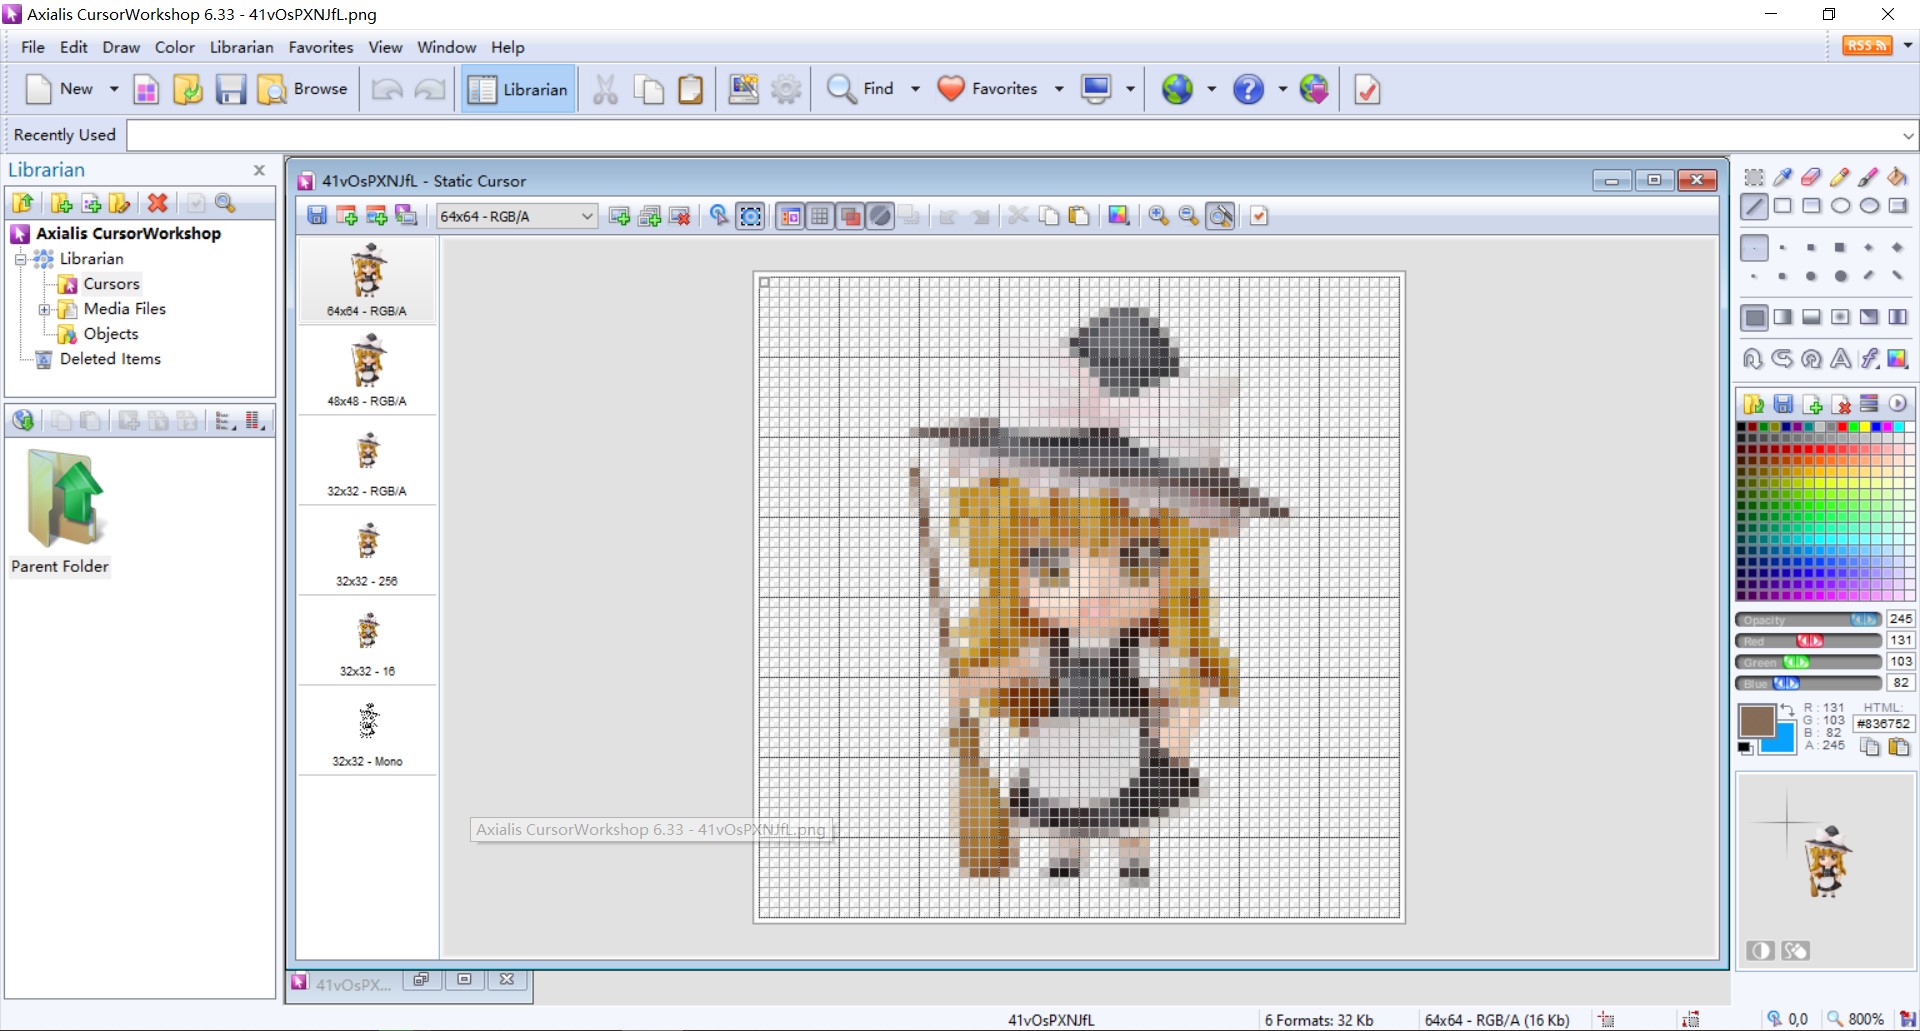Toggle the grid display button
This screenshot has width=1920, height=1031.
pos(820,216)
